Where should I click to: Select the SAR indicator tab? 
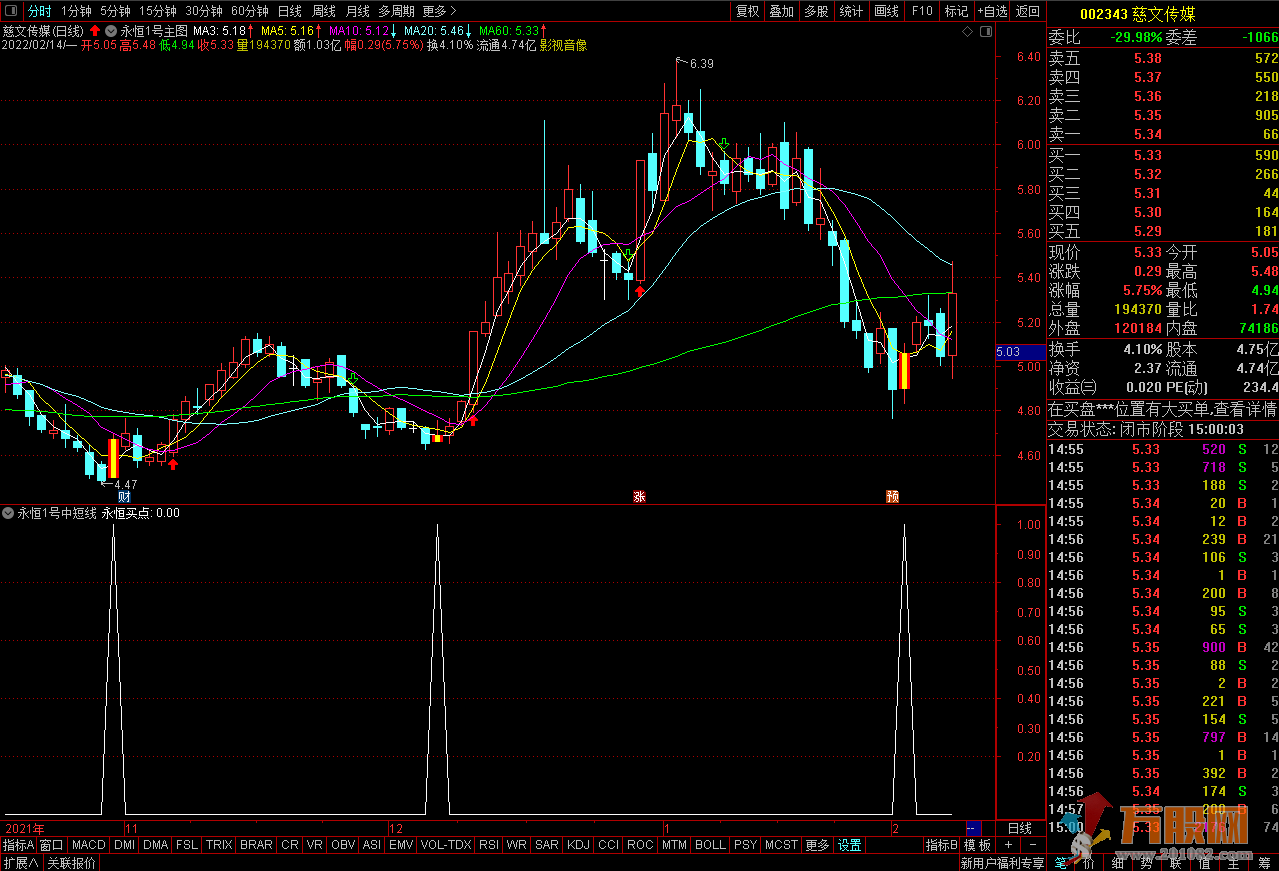pos(547,845)
